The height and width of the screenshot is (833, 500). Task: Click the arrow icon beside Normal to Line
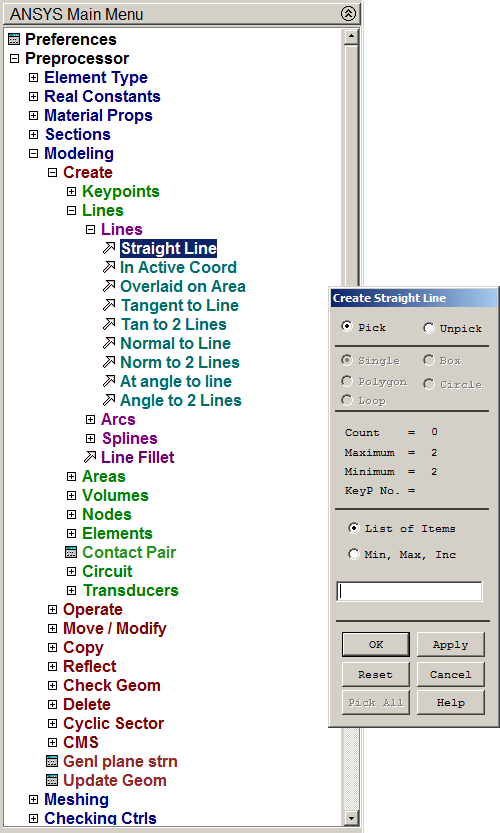tap(109, 343)
